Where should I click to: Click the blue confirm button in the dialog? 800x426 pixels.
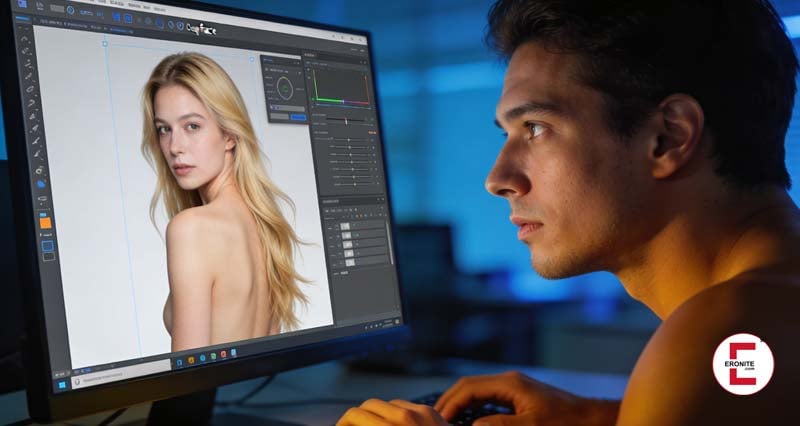[x=298, y=117]
